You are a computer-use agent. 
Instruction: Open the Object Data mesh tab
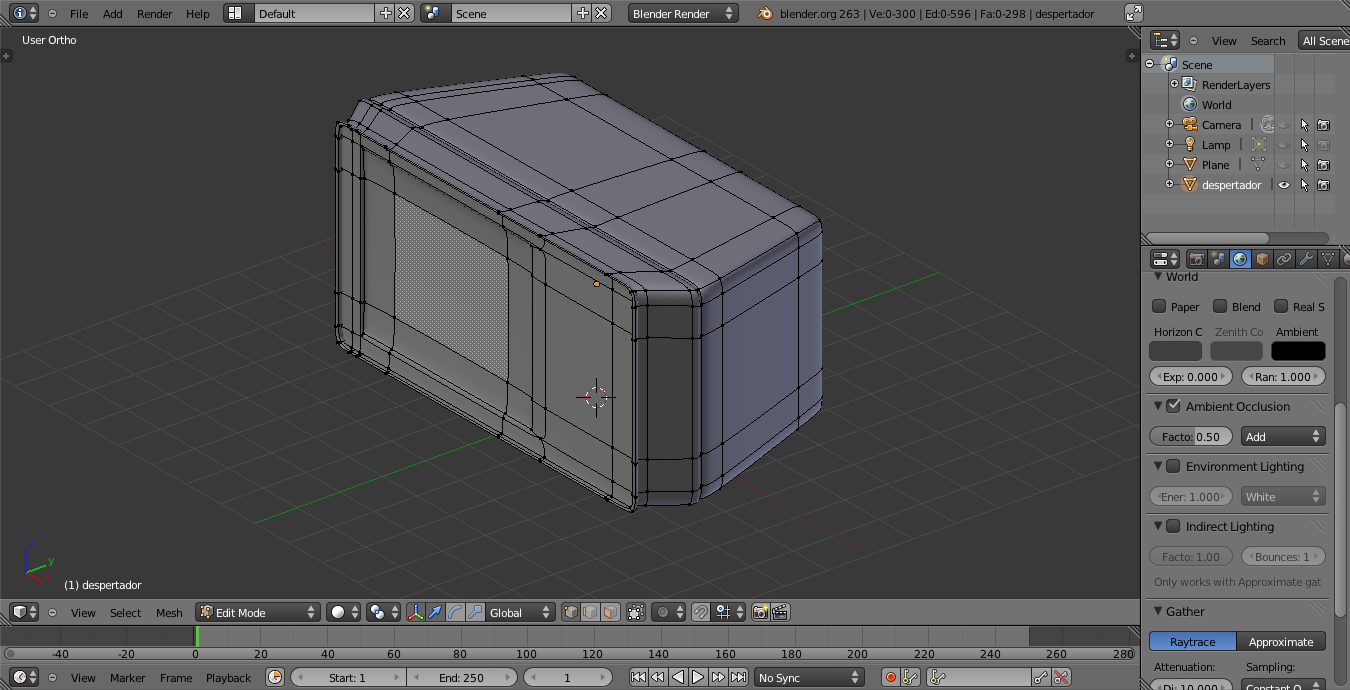tap(1328, 259)
